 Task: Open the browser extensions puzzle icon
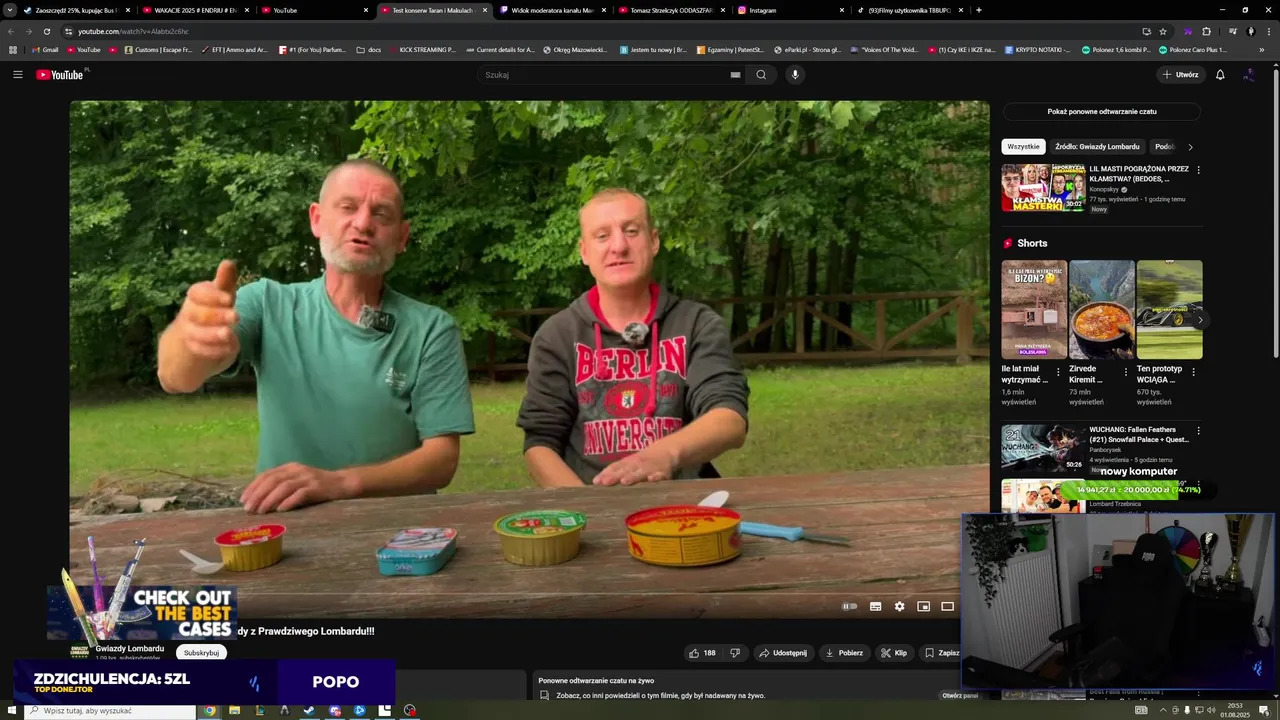tap(1206, 31)
